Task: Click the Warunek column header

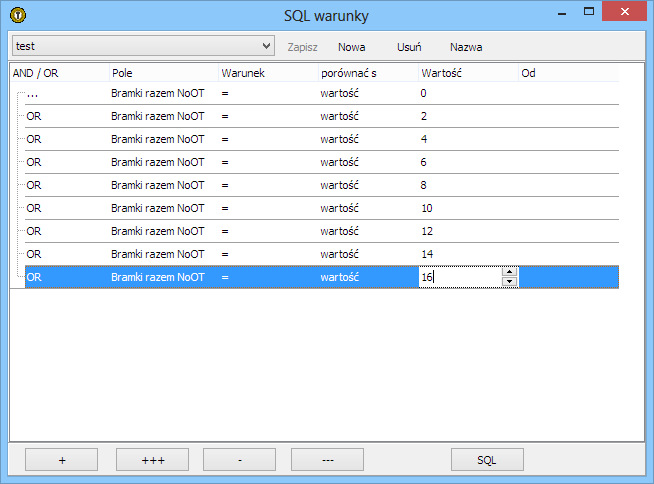Action: pyautogui.click(x=269, y=73)
